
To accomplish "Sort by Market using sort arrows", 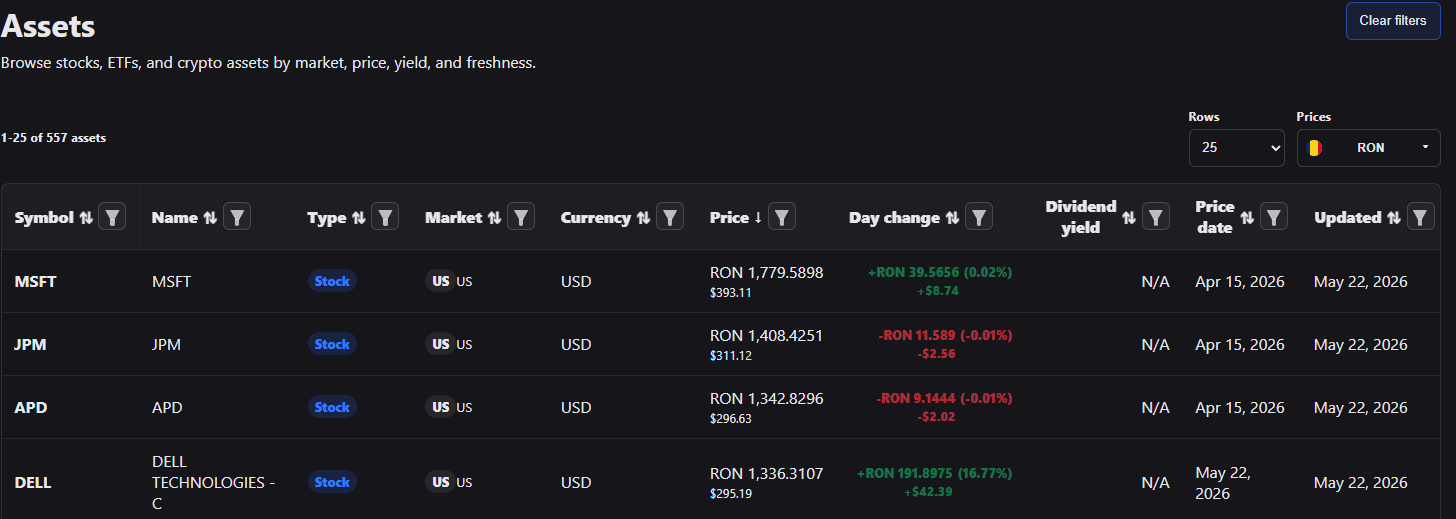I will point(494,217).
